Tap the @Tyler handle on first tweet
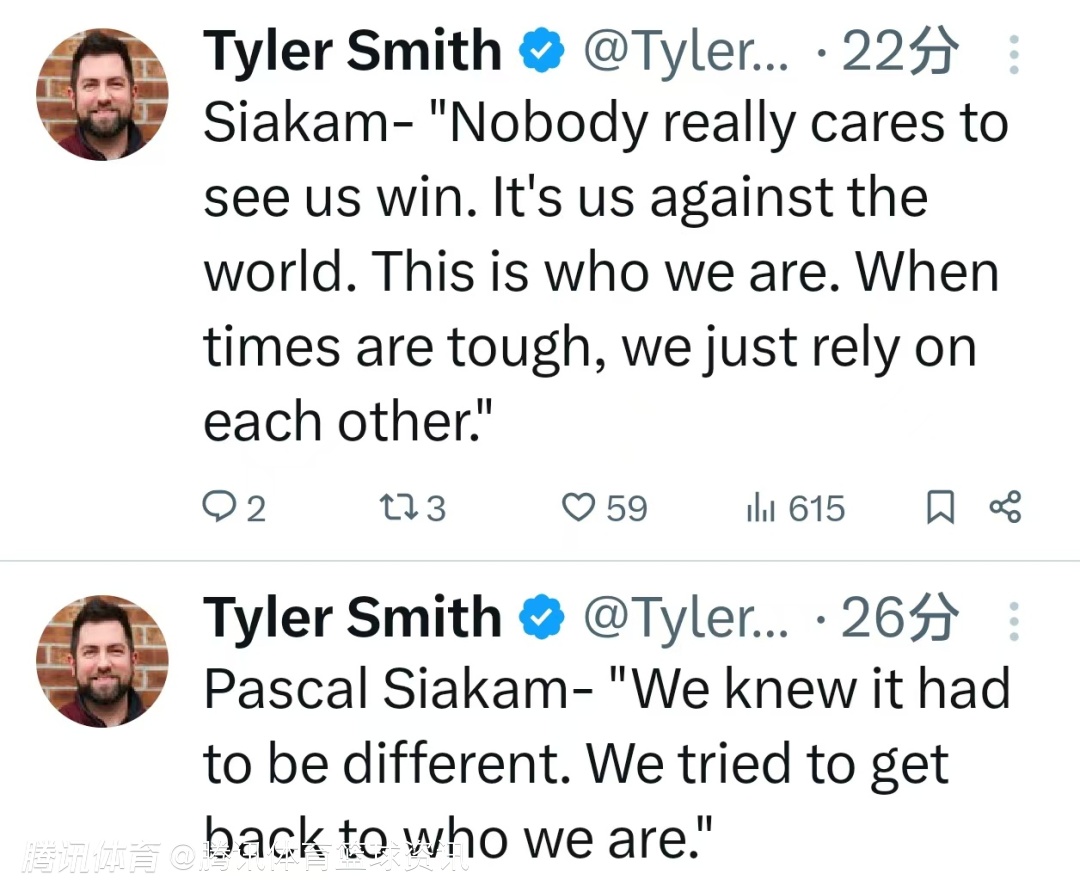The image size is (1080, 892). pyautogui.click(x=685, y=52)
